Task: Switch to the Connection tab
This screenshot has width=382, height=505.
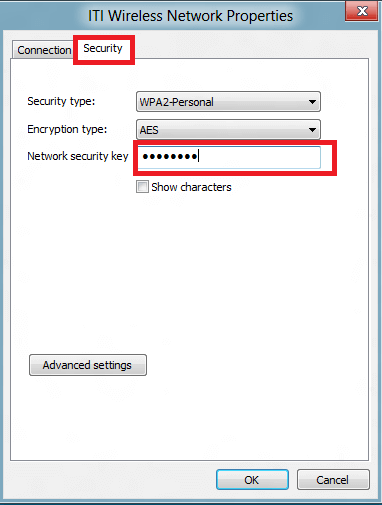Action: click(44, 50)
